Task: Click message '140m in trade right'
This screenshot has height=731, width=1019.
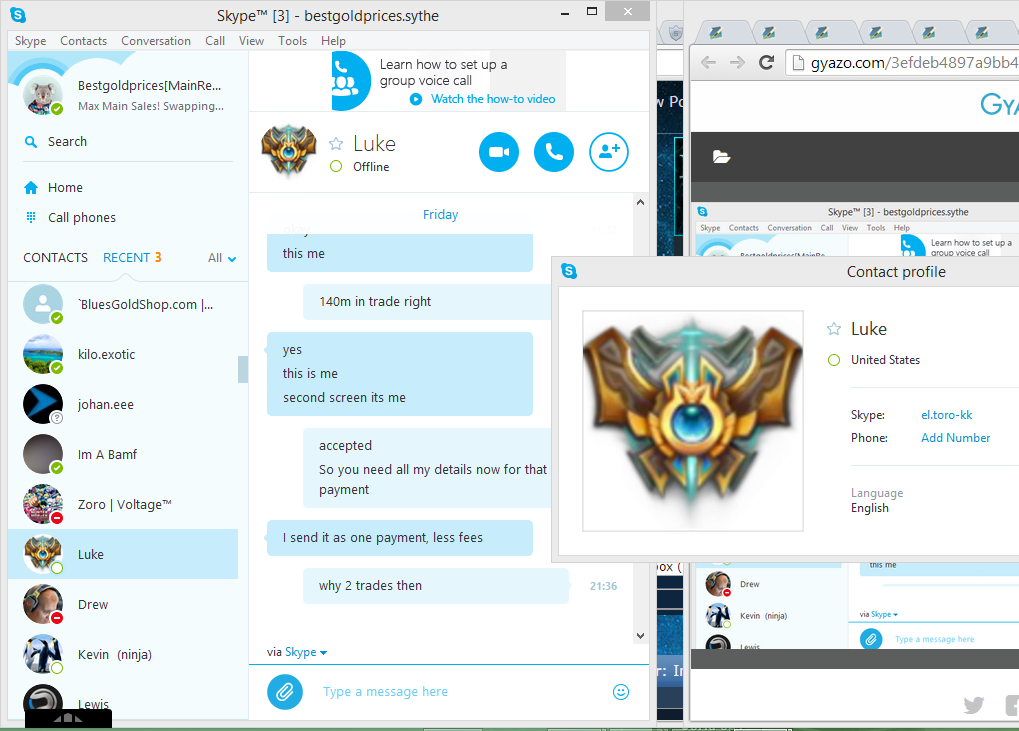Action: click(x=427, y=301)
